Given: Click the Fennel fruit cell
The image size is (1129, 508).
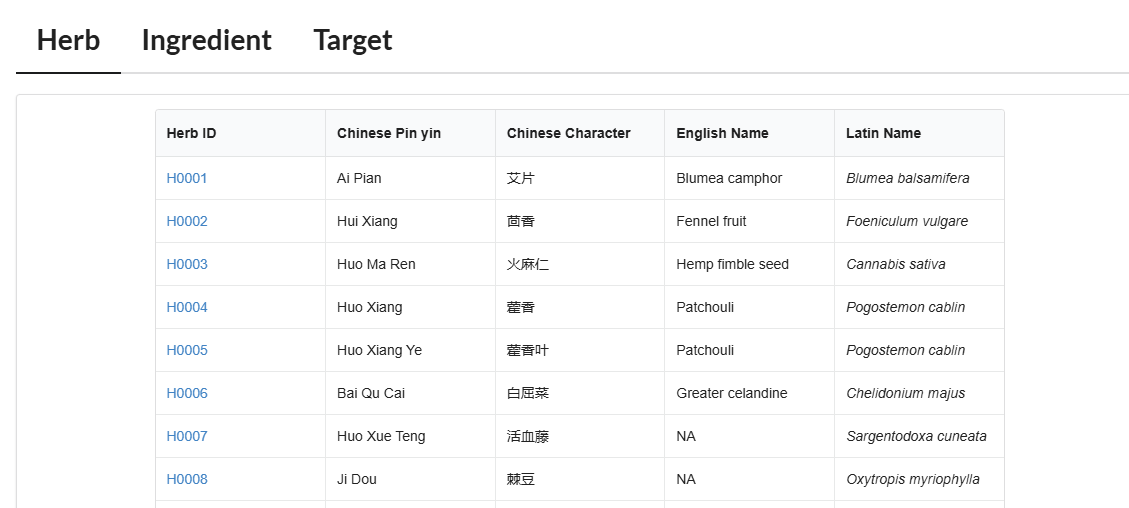Looking at the screenshot, I should click(x=750, y=222).
